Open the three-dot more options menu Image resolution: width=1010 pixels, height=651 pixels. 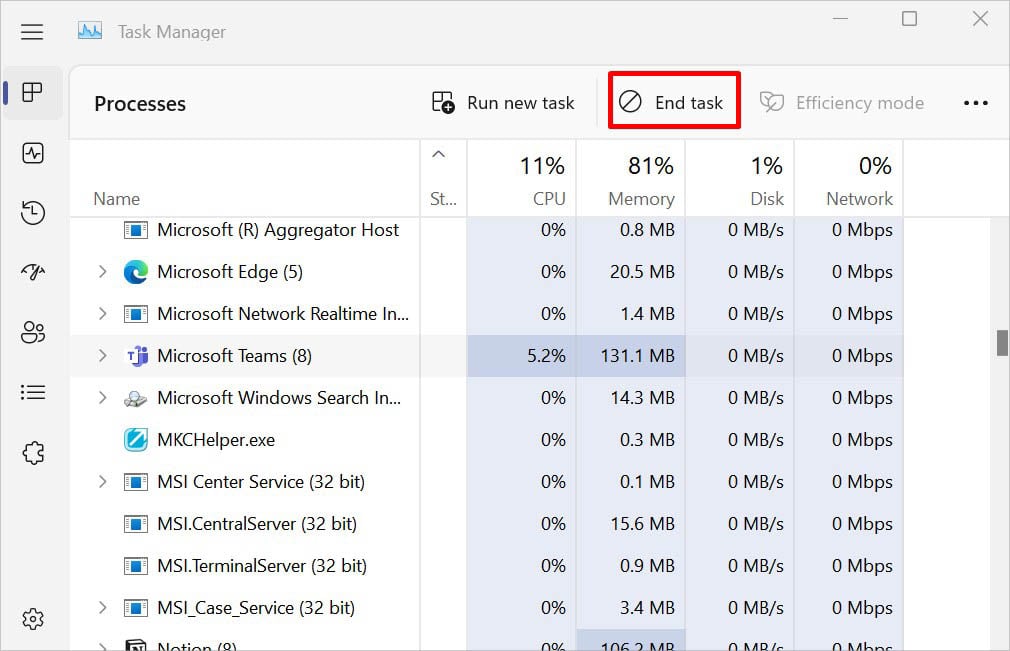tap(975, 103)
